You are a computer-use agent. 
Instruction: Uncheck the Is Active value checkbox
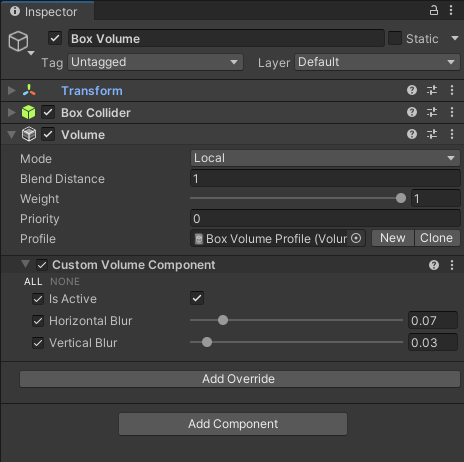(x=197, y=298)
